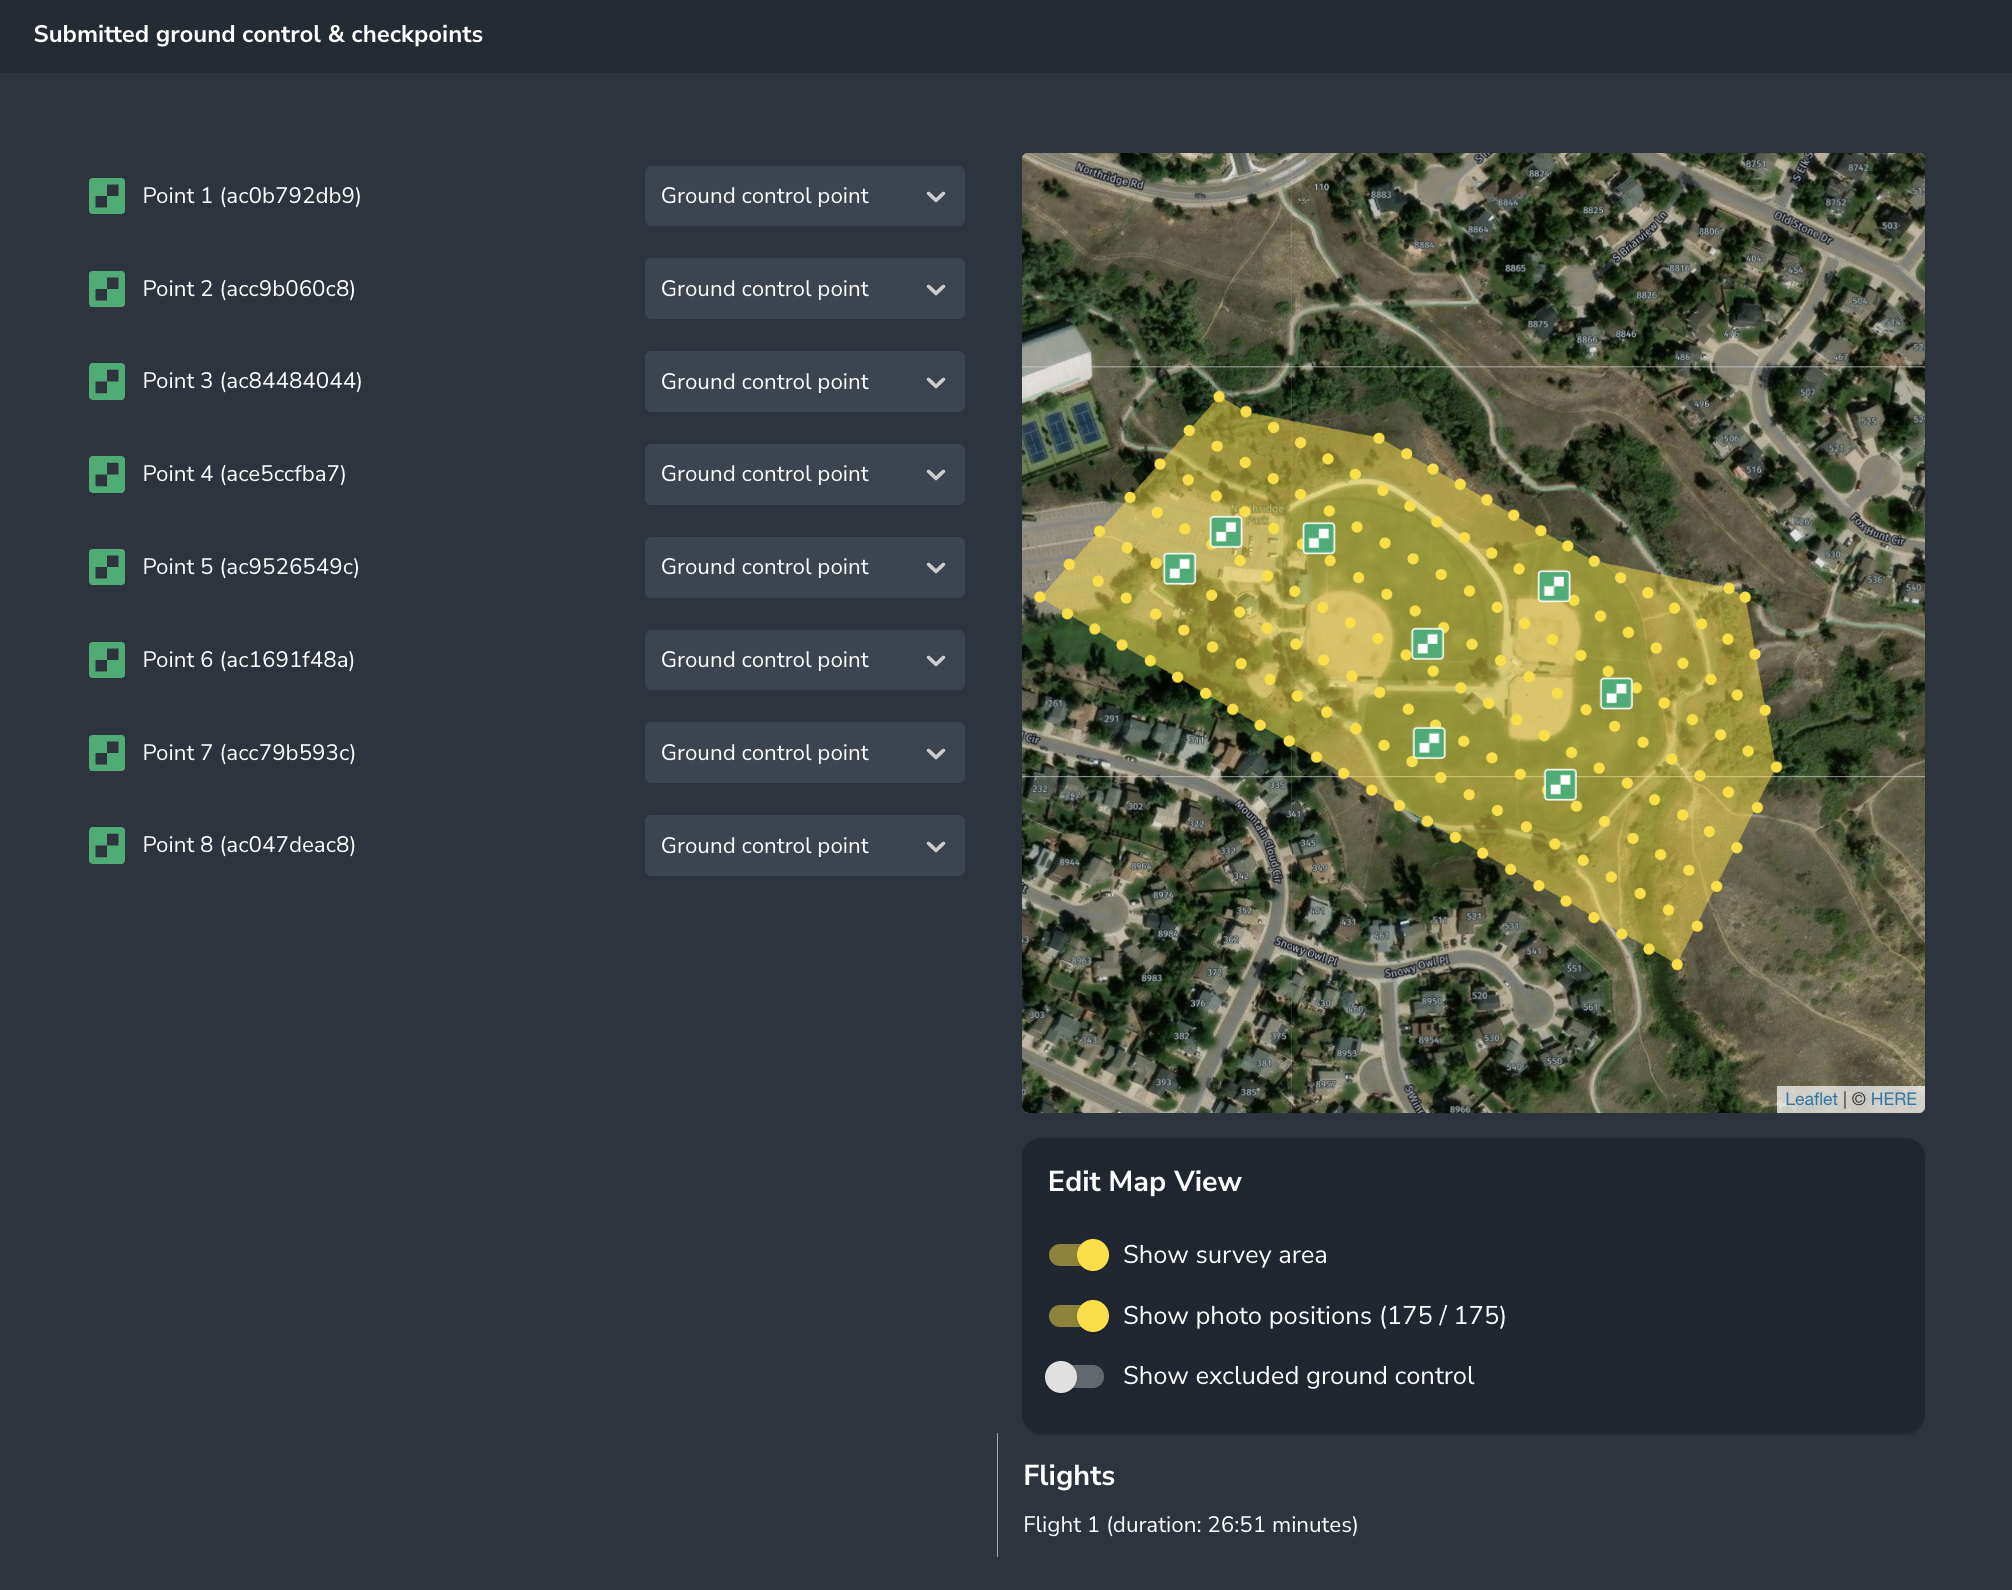Click the Point 5 marker icon
2012x1590 pixels.
[107, 567]
